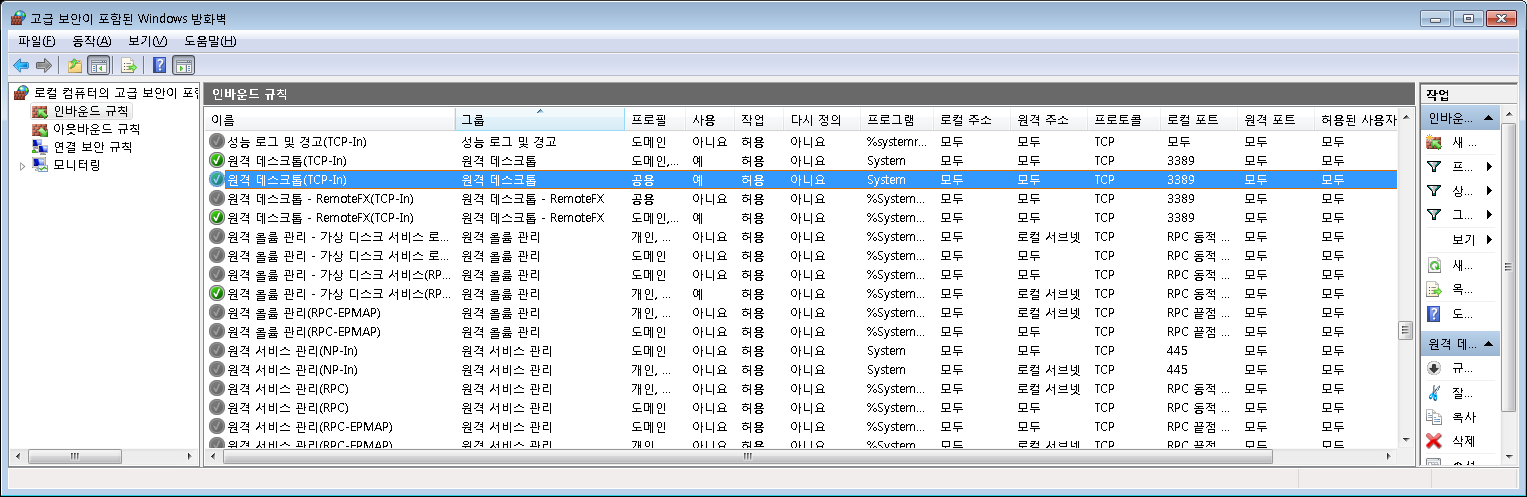Go up one level with the folder icon

pos(75,65)
